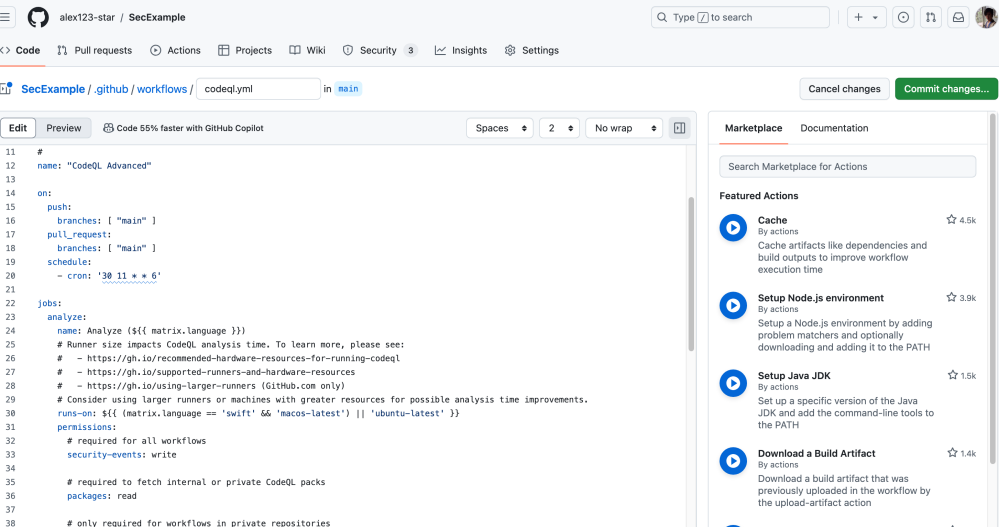Click the Search Marketplace for Actions field
This screenshot has width=999, height=527.
point(847,166)
